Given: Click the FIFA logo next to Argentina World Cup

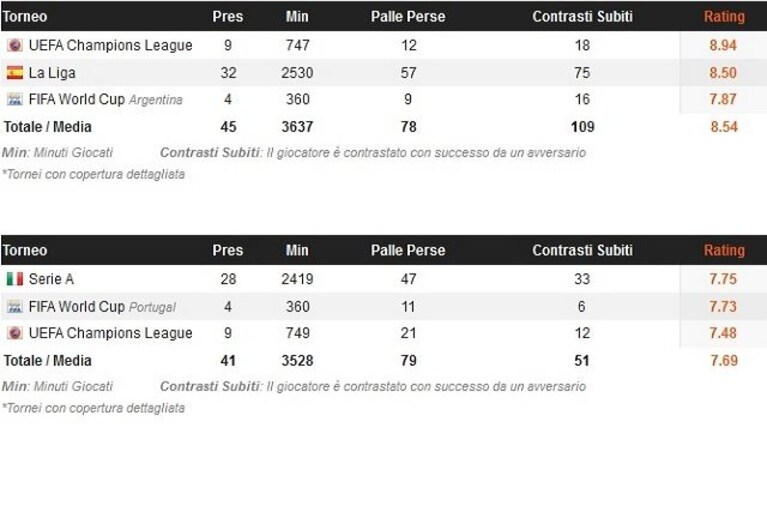Looking at the screenshot, I should pos(15,99).
